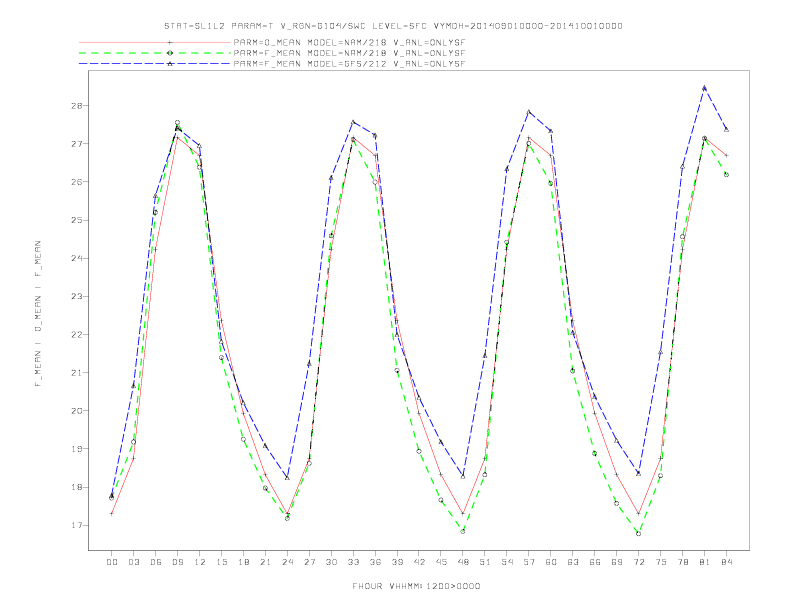This screenshot has height=612, width=792.
Task: Click x-axis forecast hour label 72
Action: click(639, 562)
